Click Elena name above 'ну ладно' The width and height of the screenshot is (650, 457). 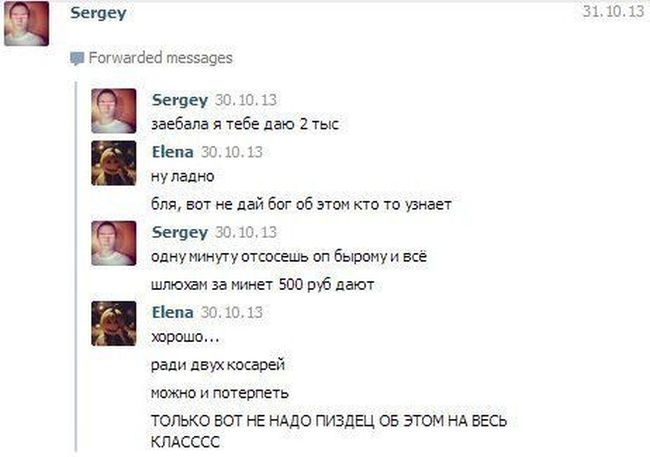(x=172, y=152)
